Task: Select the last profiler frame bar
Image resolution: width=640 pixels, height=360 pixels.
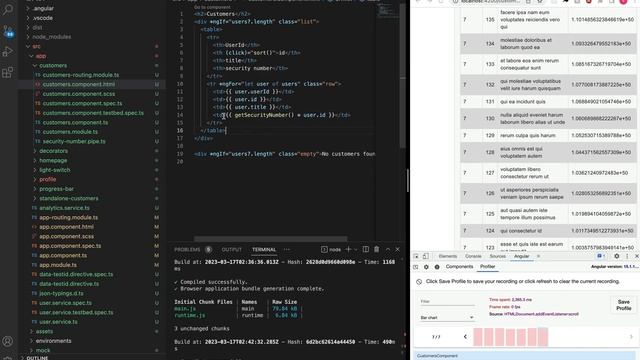Action: (542, 337)
